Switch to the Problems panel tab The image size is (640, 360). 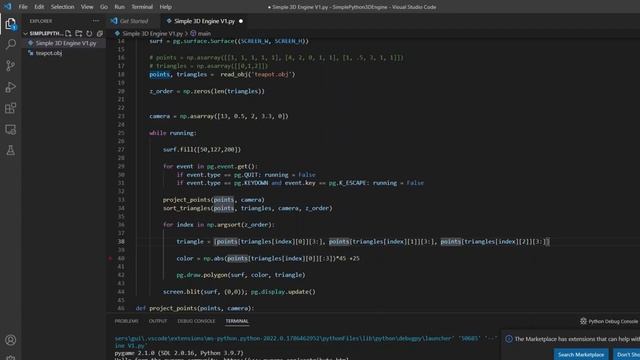tap(127, 321)
